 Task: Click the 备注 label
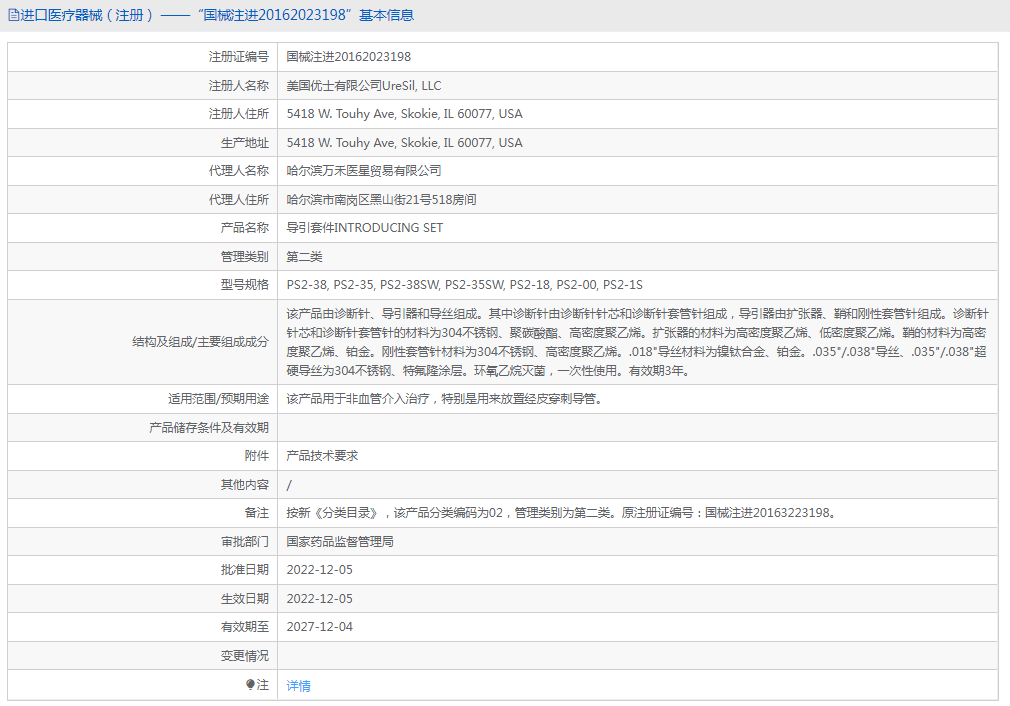coord(256,513)
